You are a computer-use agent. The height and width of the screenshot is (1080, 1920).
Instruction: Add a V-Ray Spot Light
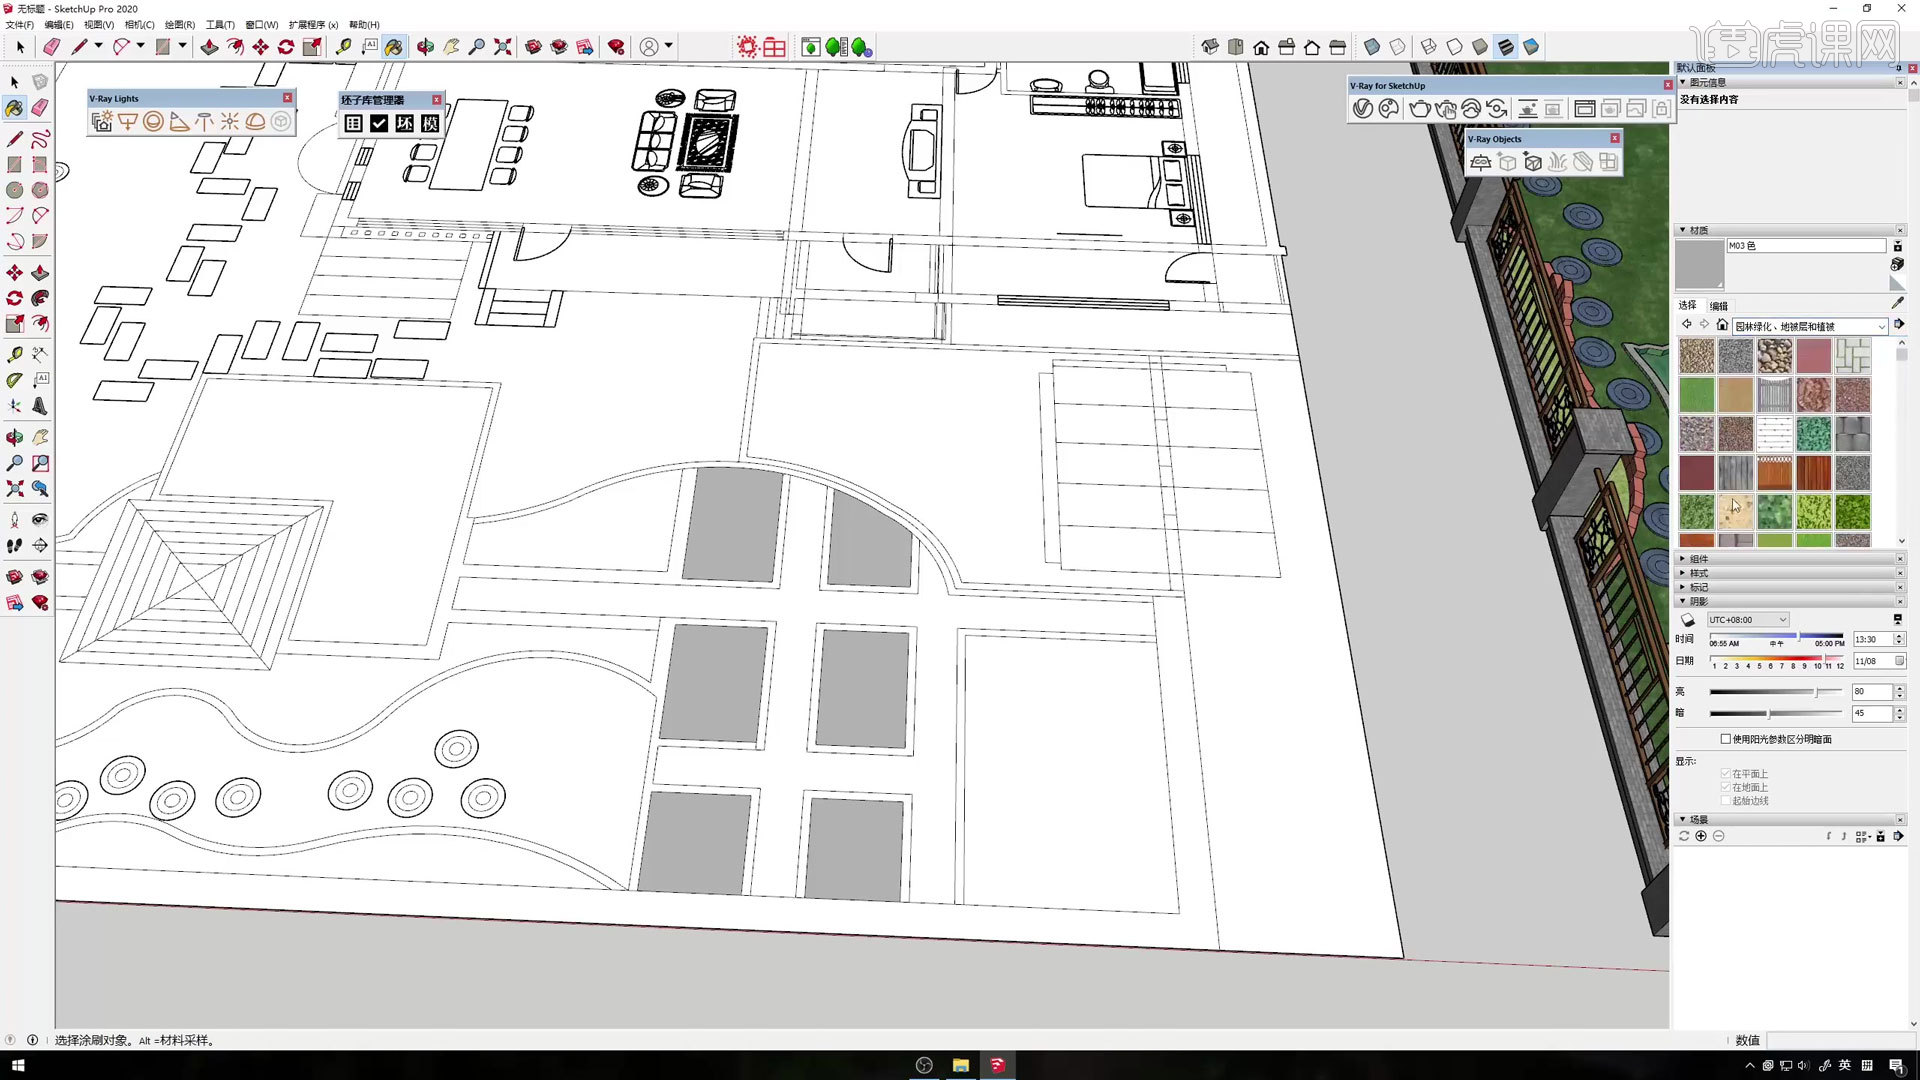coord(179,122)
